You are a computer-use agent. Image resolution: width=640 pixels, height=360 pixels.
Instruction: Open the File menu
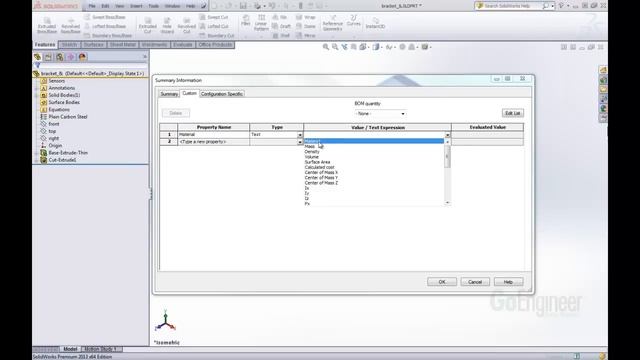point(92,6)
